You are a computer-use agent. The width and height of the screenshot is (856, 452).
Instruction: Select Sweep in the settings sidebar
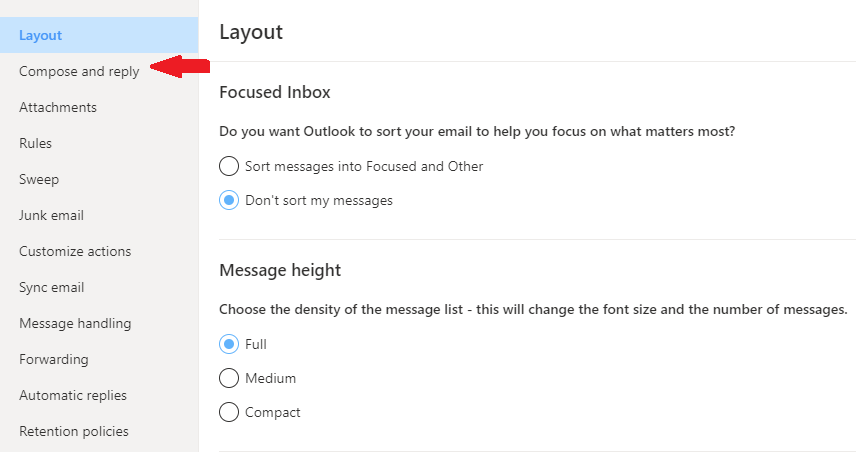[39, 180]
